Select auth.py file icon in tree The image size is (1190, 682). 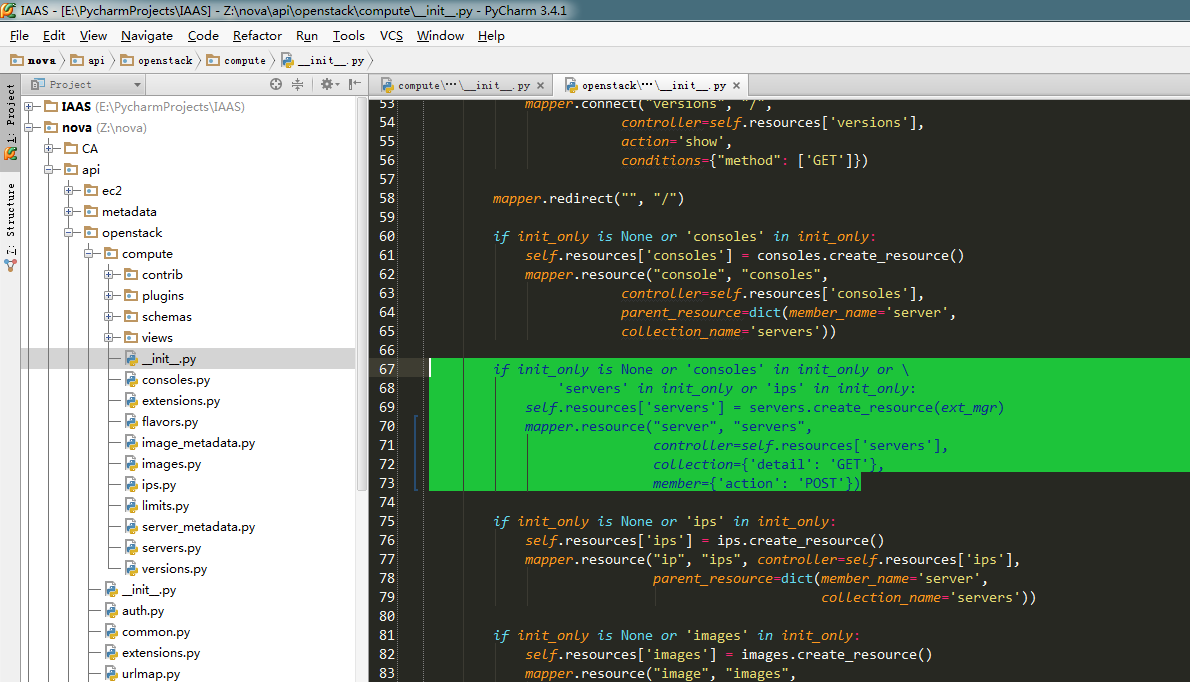coord(112,611)
